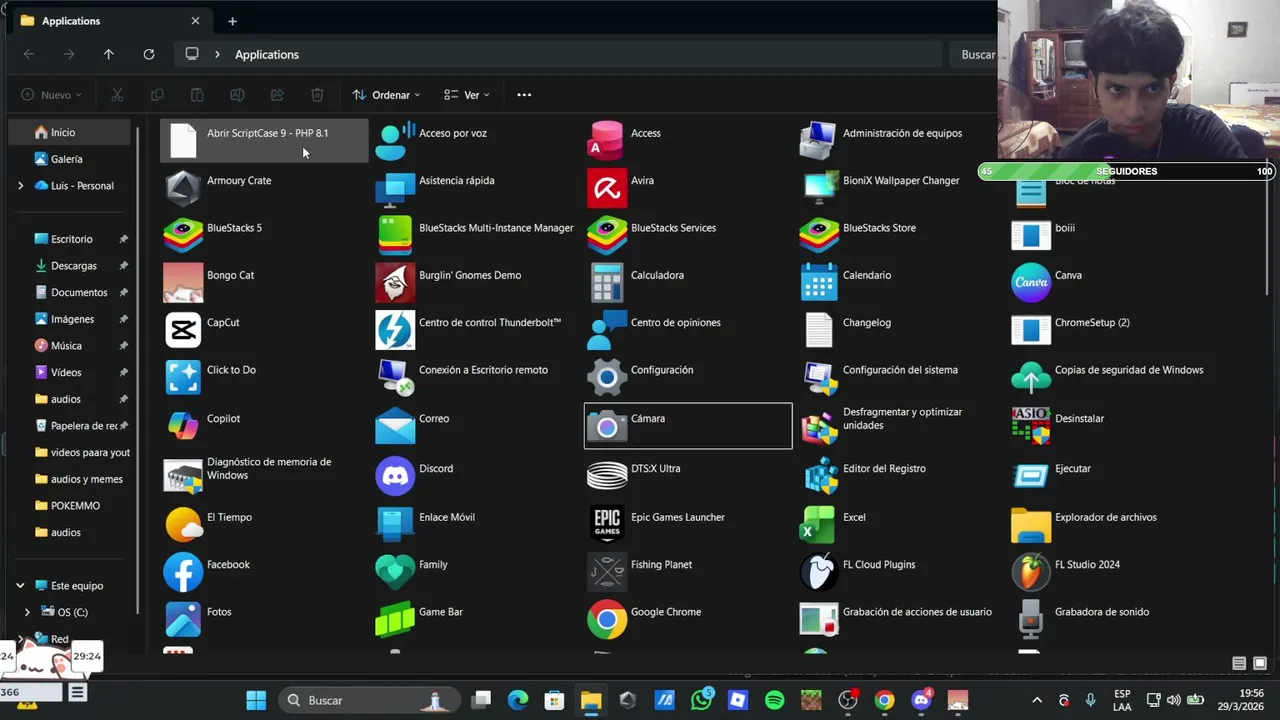Open the Bongo Cat app icon
Viewport: 1280px width, 720px height.
tap(183, 282)
